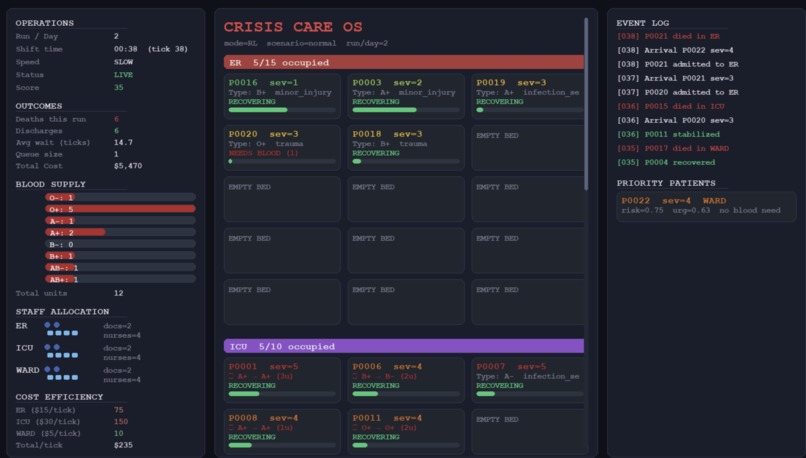Click the ER docs=2 staff label

[x=117, y=326]
